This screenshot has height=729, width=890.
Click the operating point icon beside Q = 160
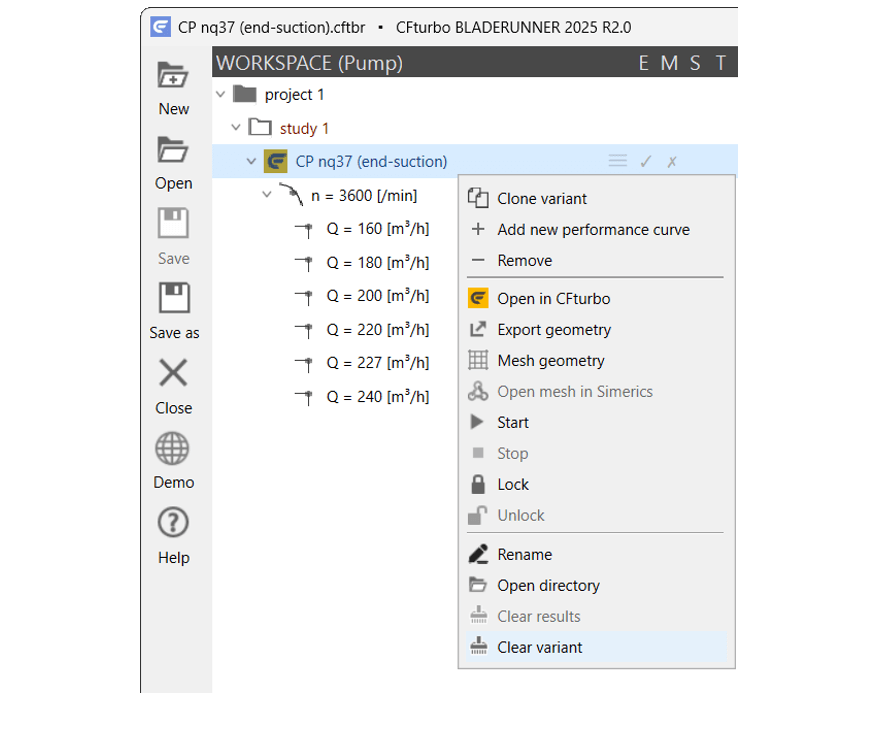pyautogui.click(x=304, y=229)
